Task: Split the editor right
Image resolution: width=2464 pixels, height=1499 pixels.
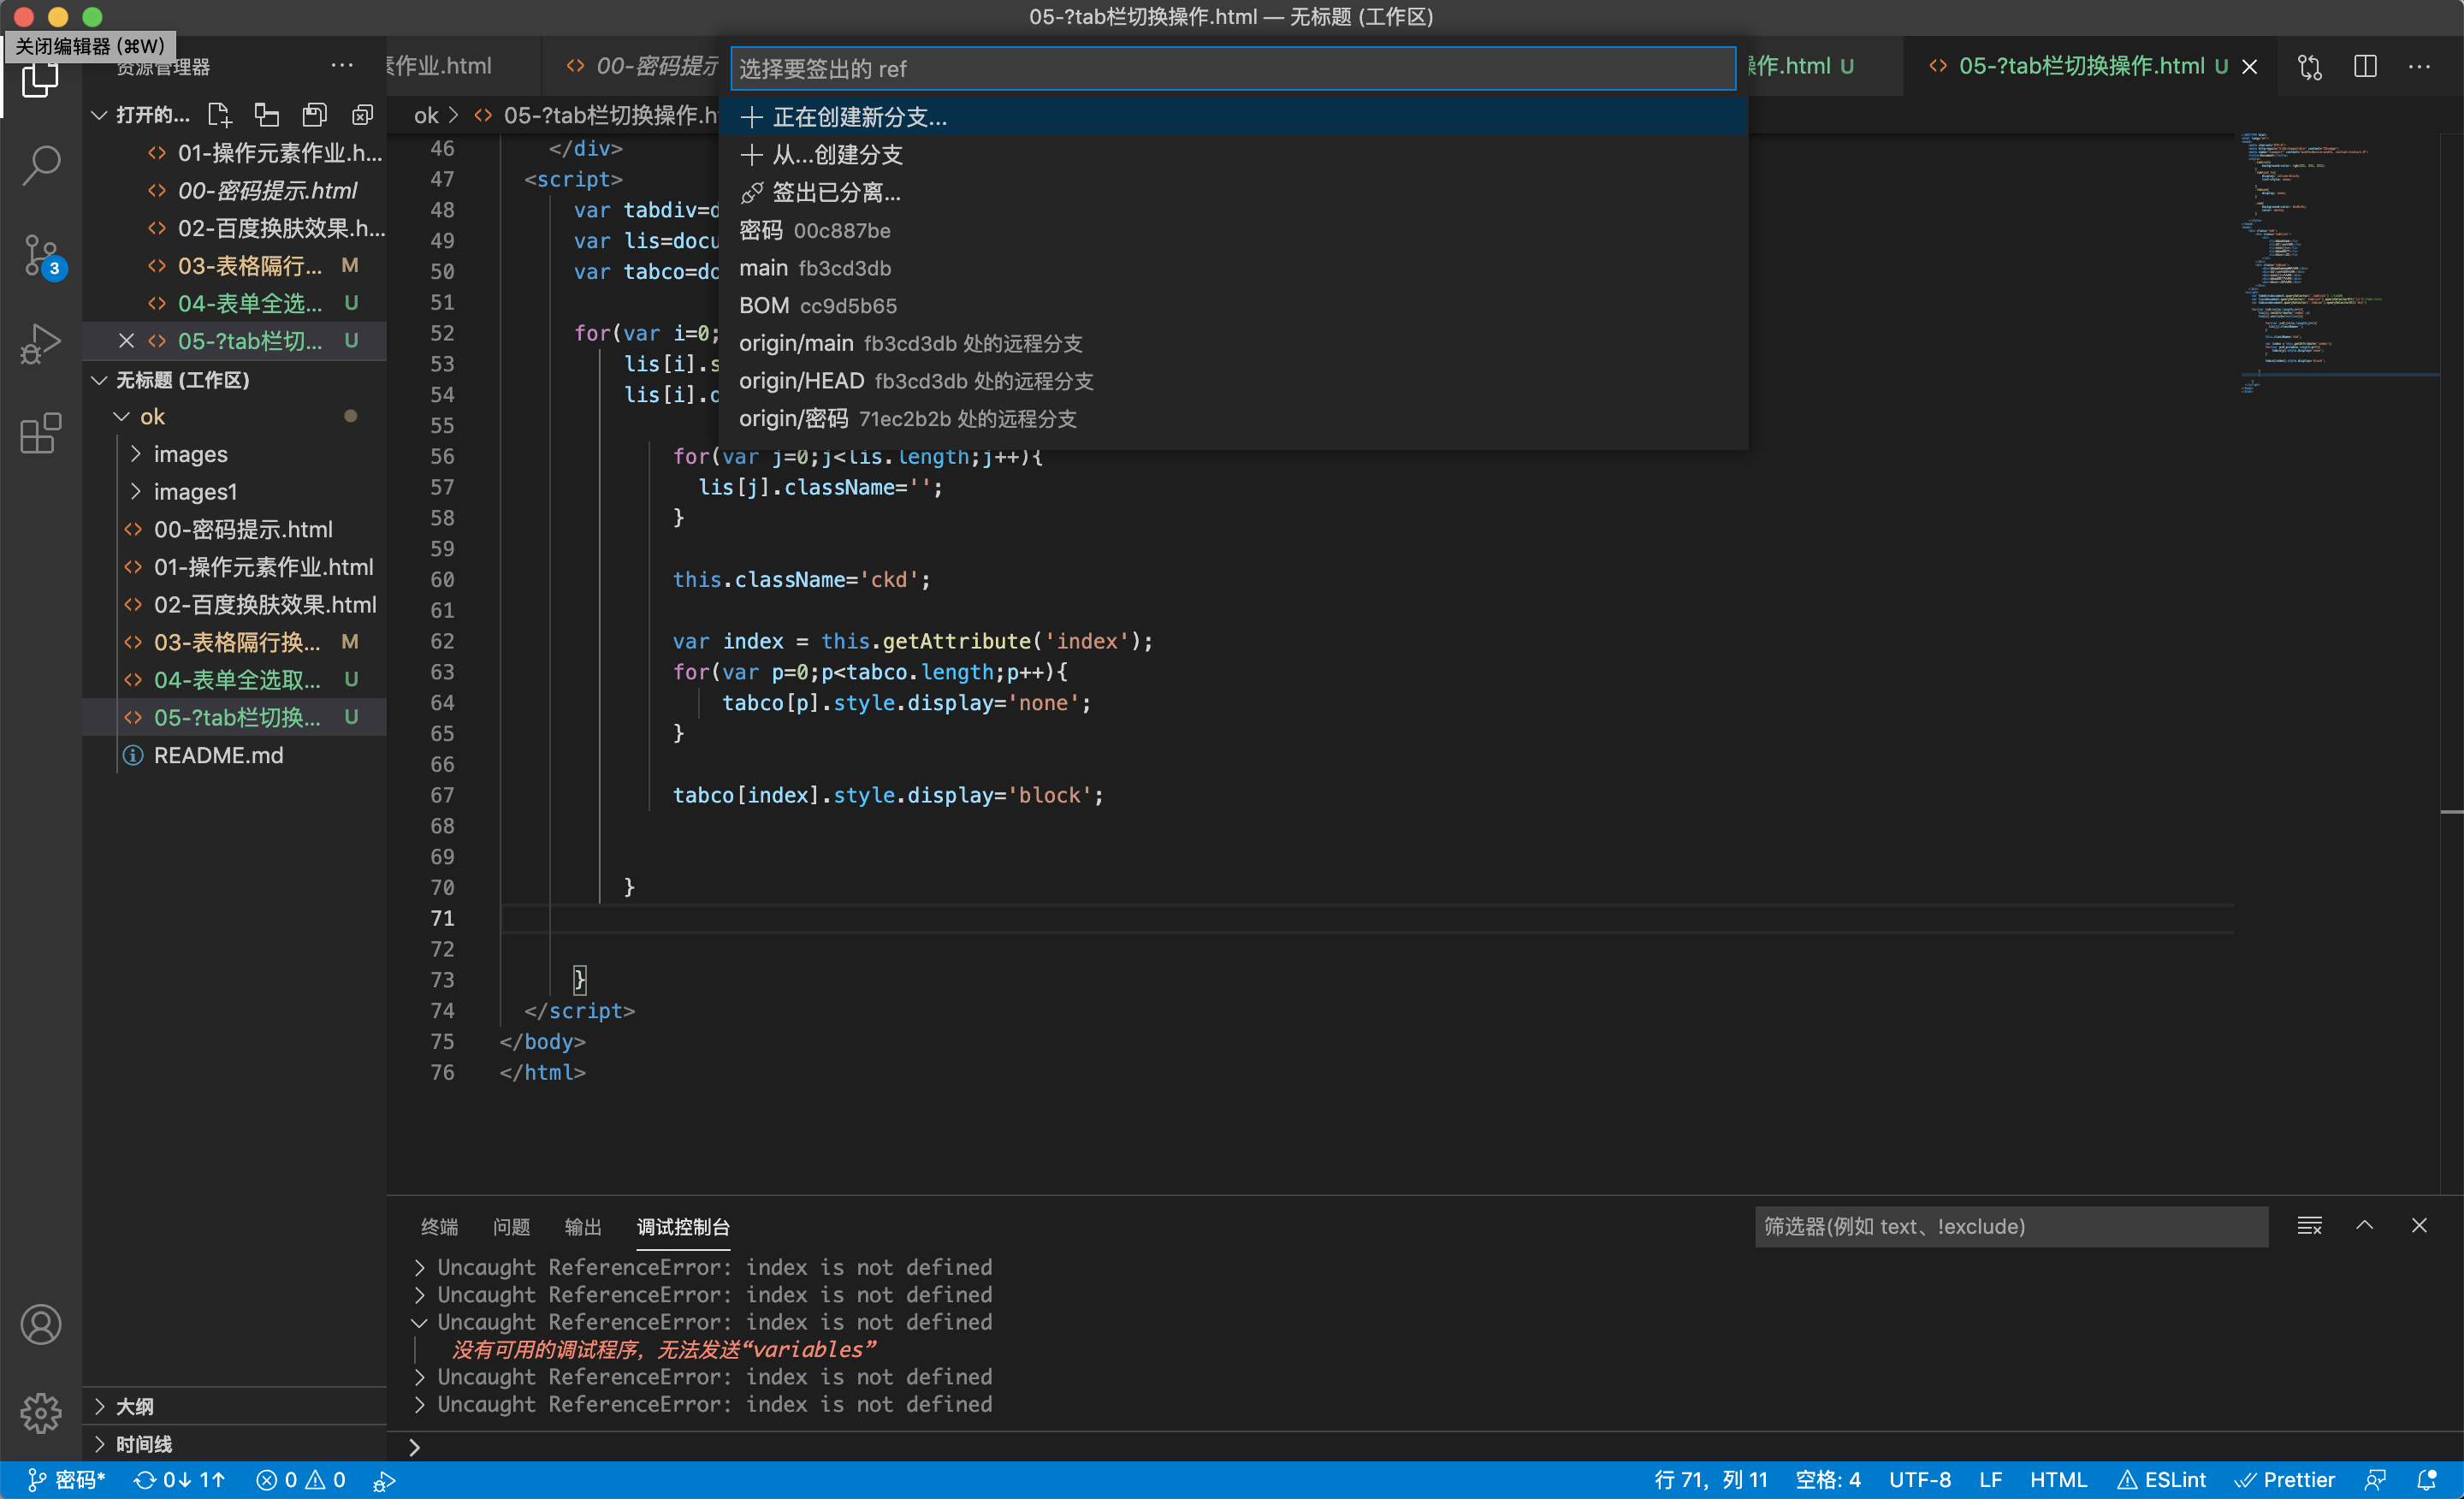Action: pos(2365,66)
